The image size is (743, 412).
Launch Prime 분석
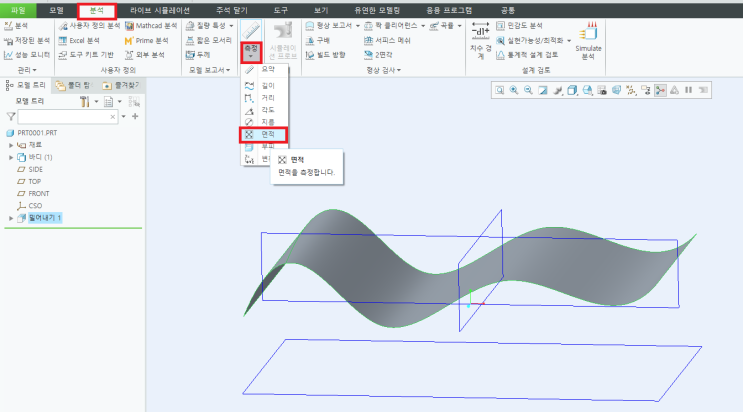146,41
